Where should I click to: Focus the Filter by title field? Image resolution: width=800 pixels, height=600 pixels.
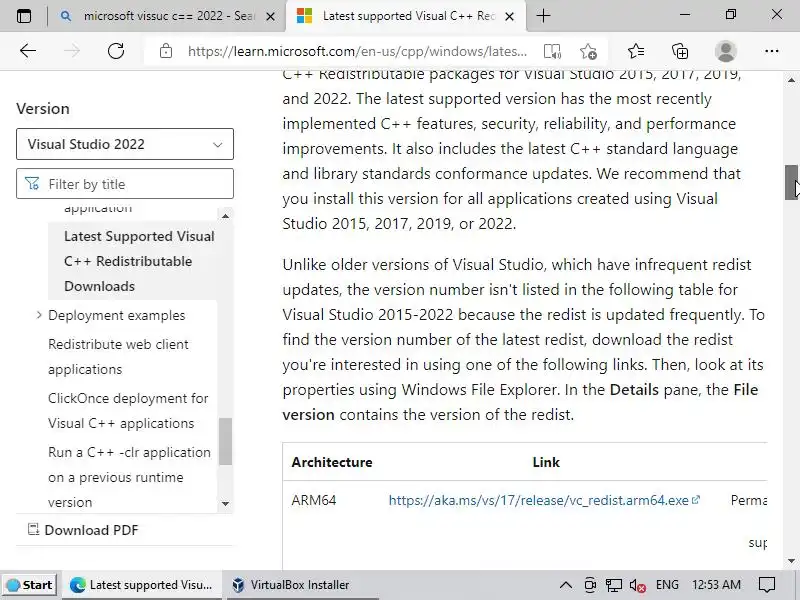pyautogui.click(x=125, y=184)
